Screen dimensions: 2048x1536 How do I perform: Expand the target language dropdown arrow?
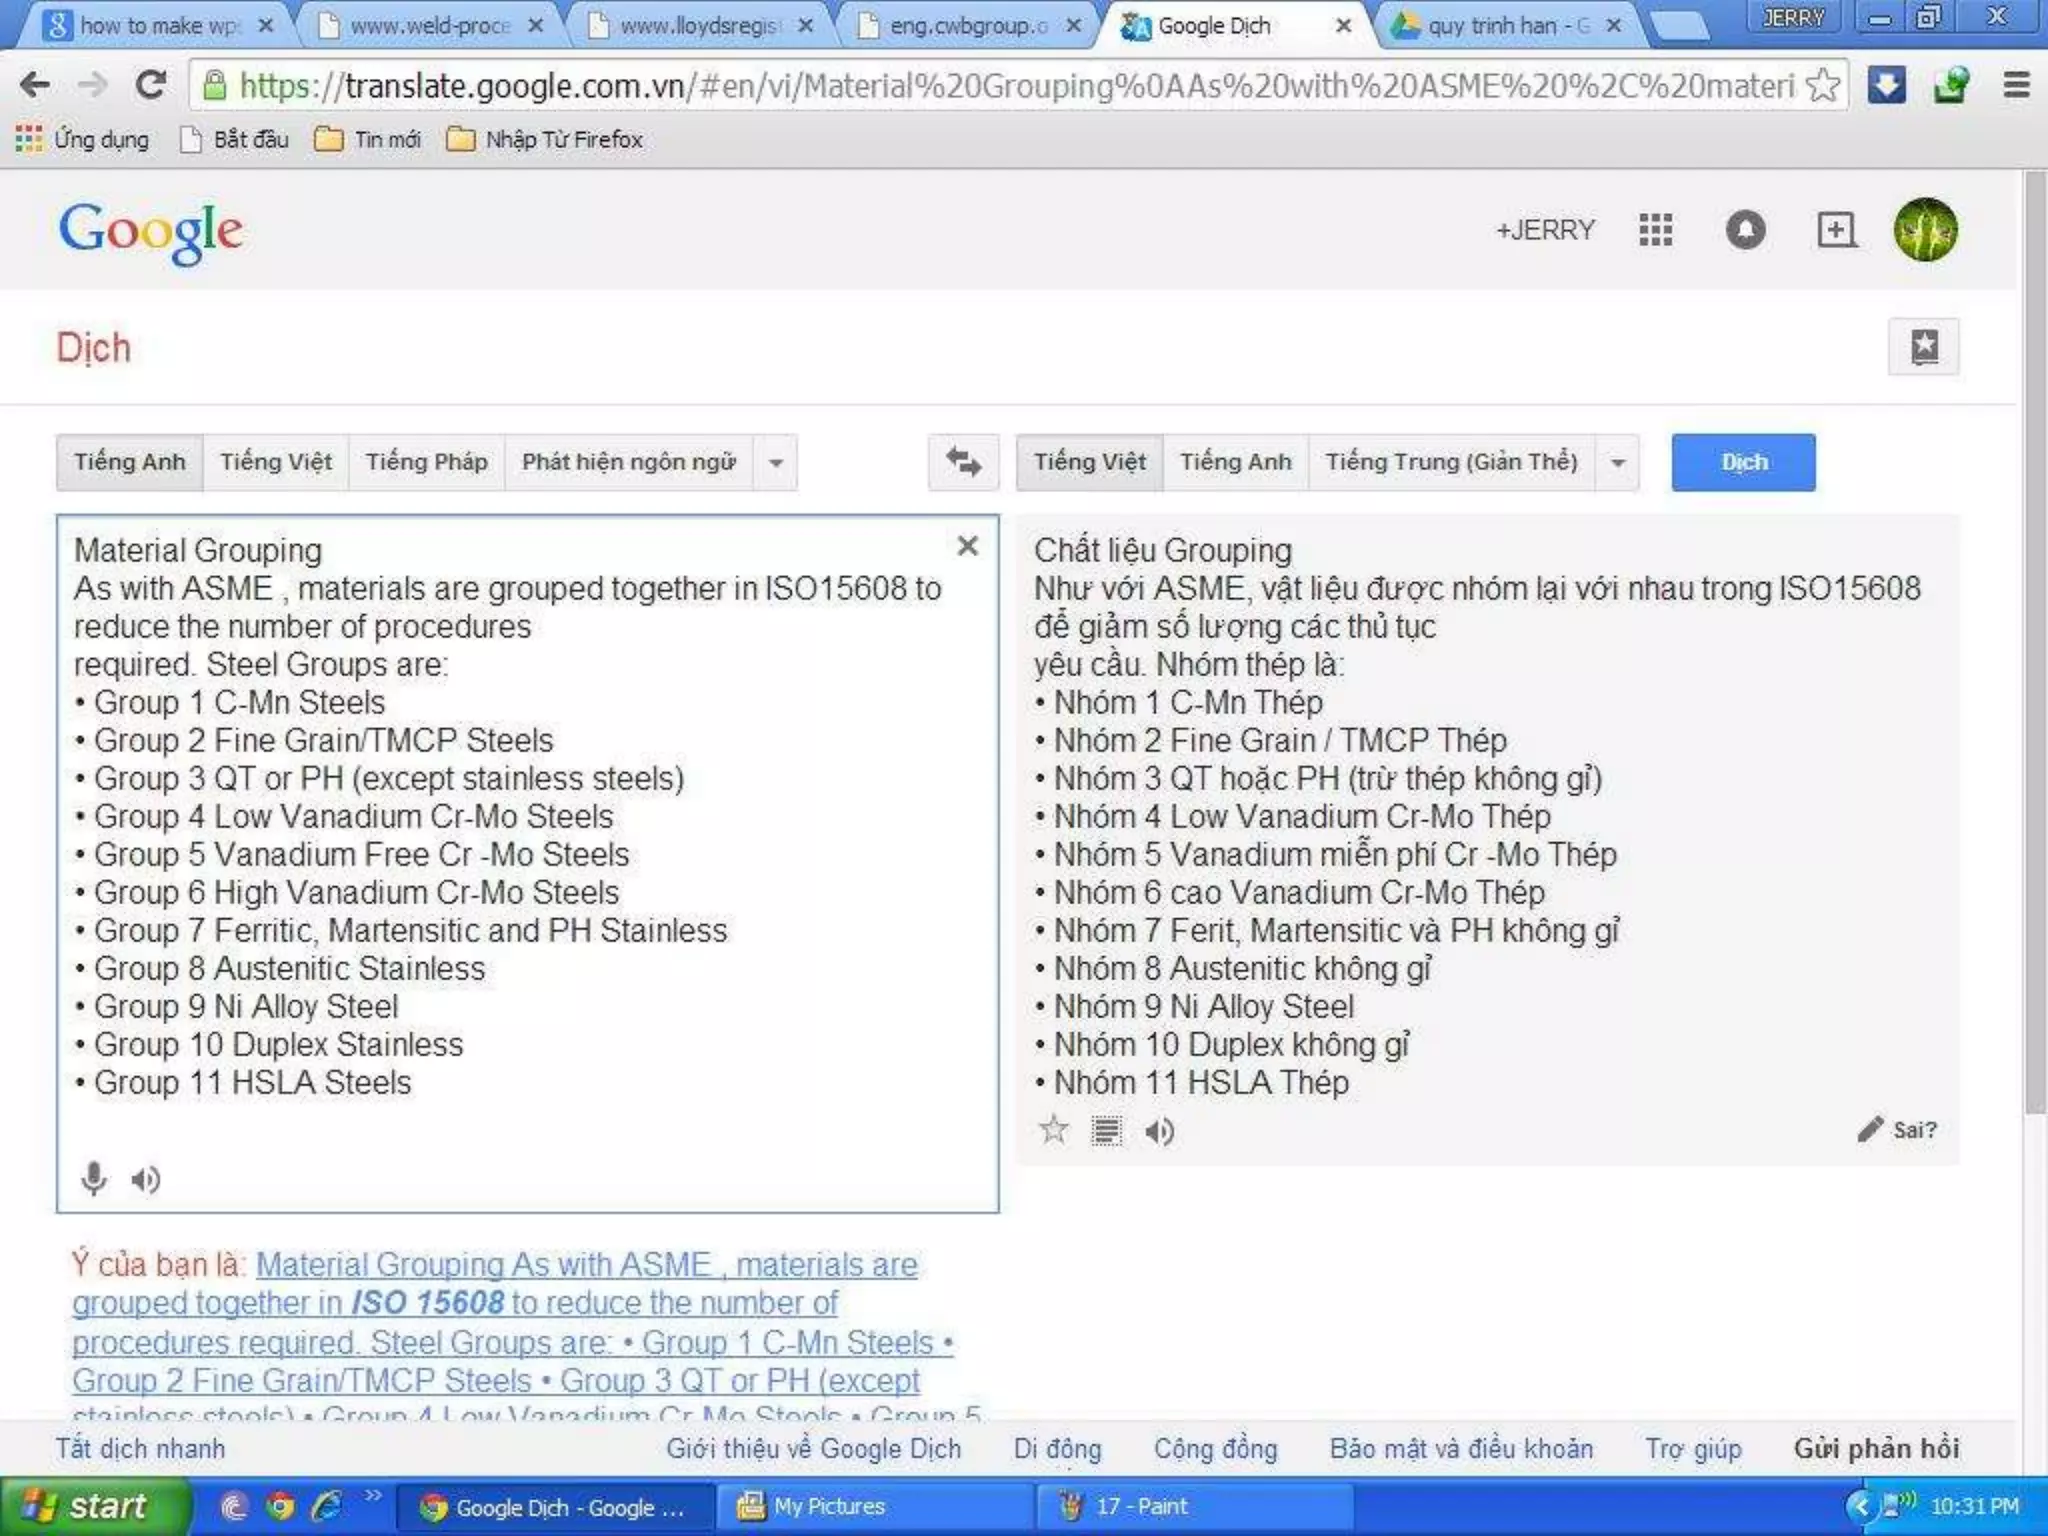[1618, 463]
